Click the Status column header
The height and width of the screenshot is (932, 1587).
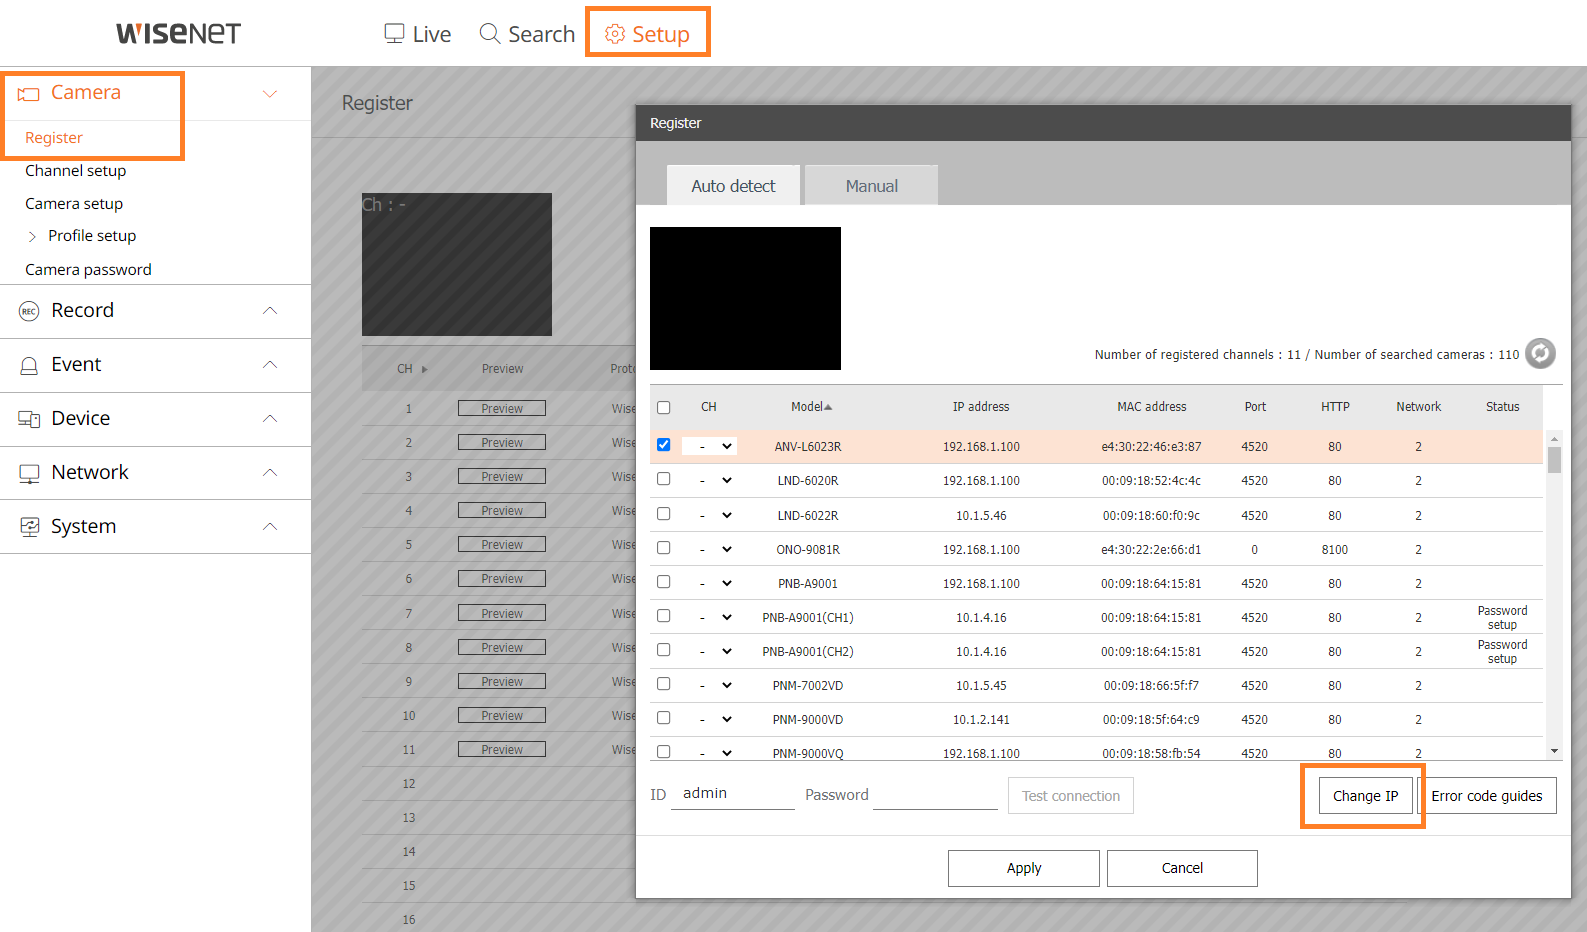[1502, 407]
